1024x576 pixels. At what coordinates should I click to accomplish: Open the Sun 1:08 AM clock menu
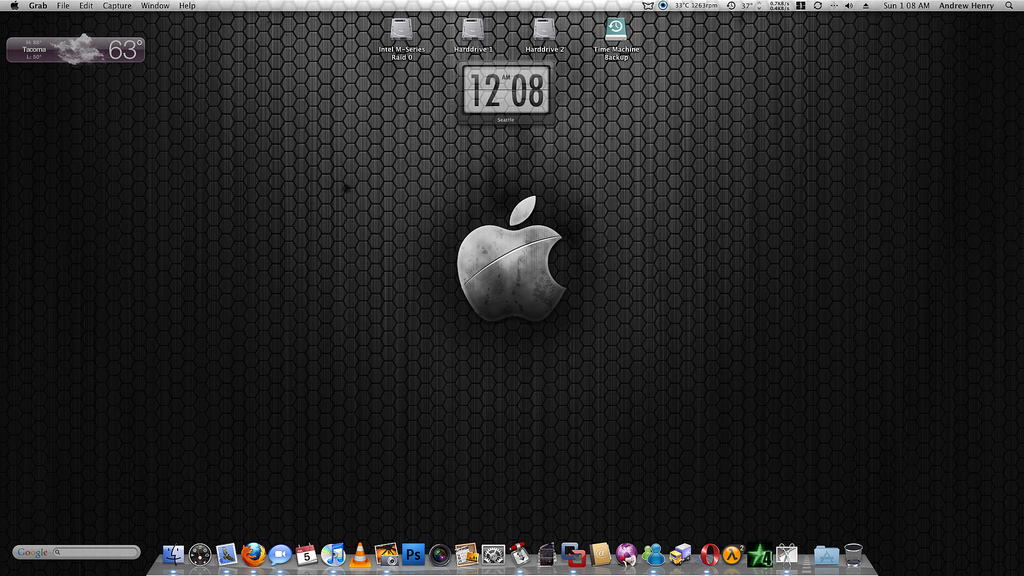(x=906, y=5)
